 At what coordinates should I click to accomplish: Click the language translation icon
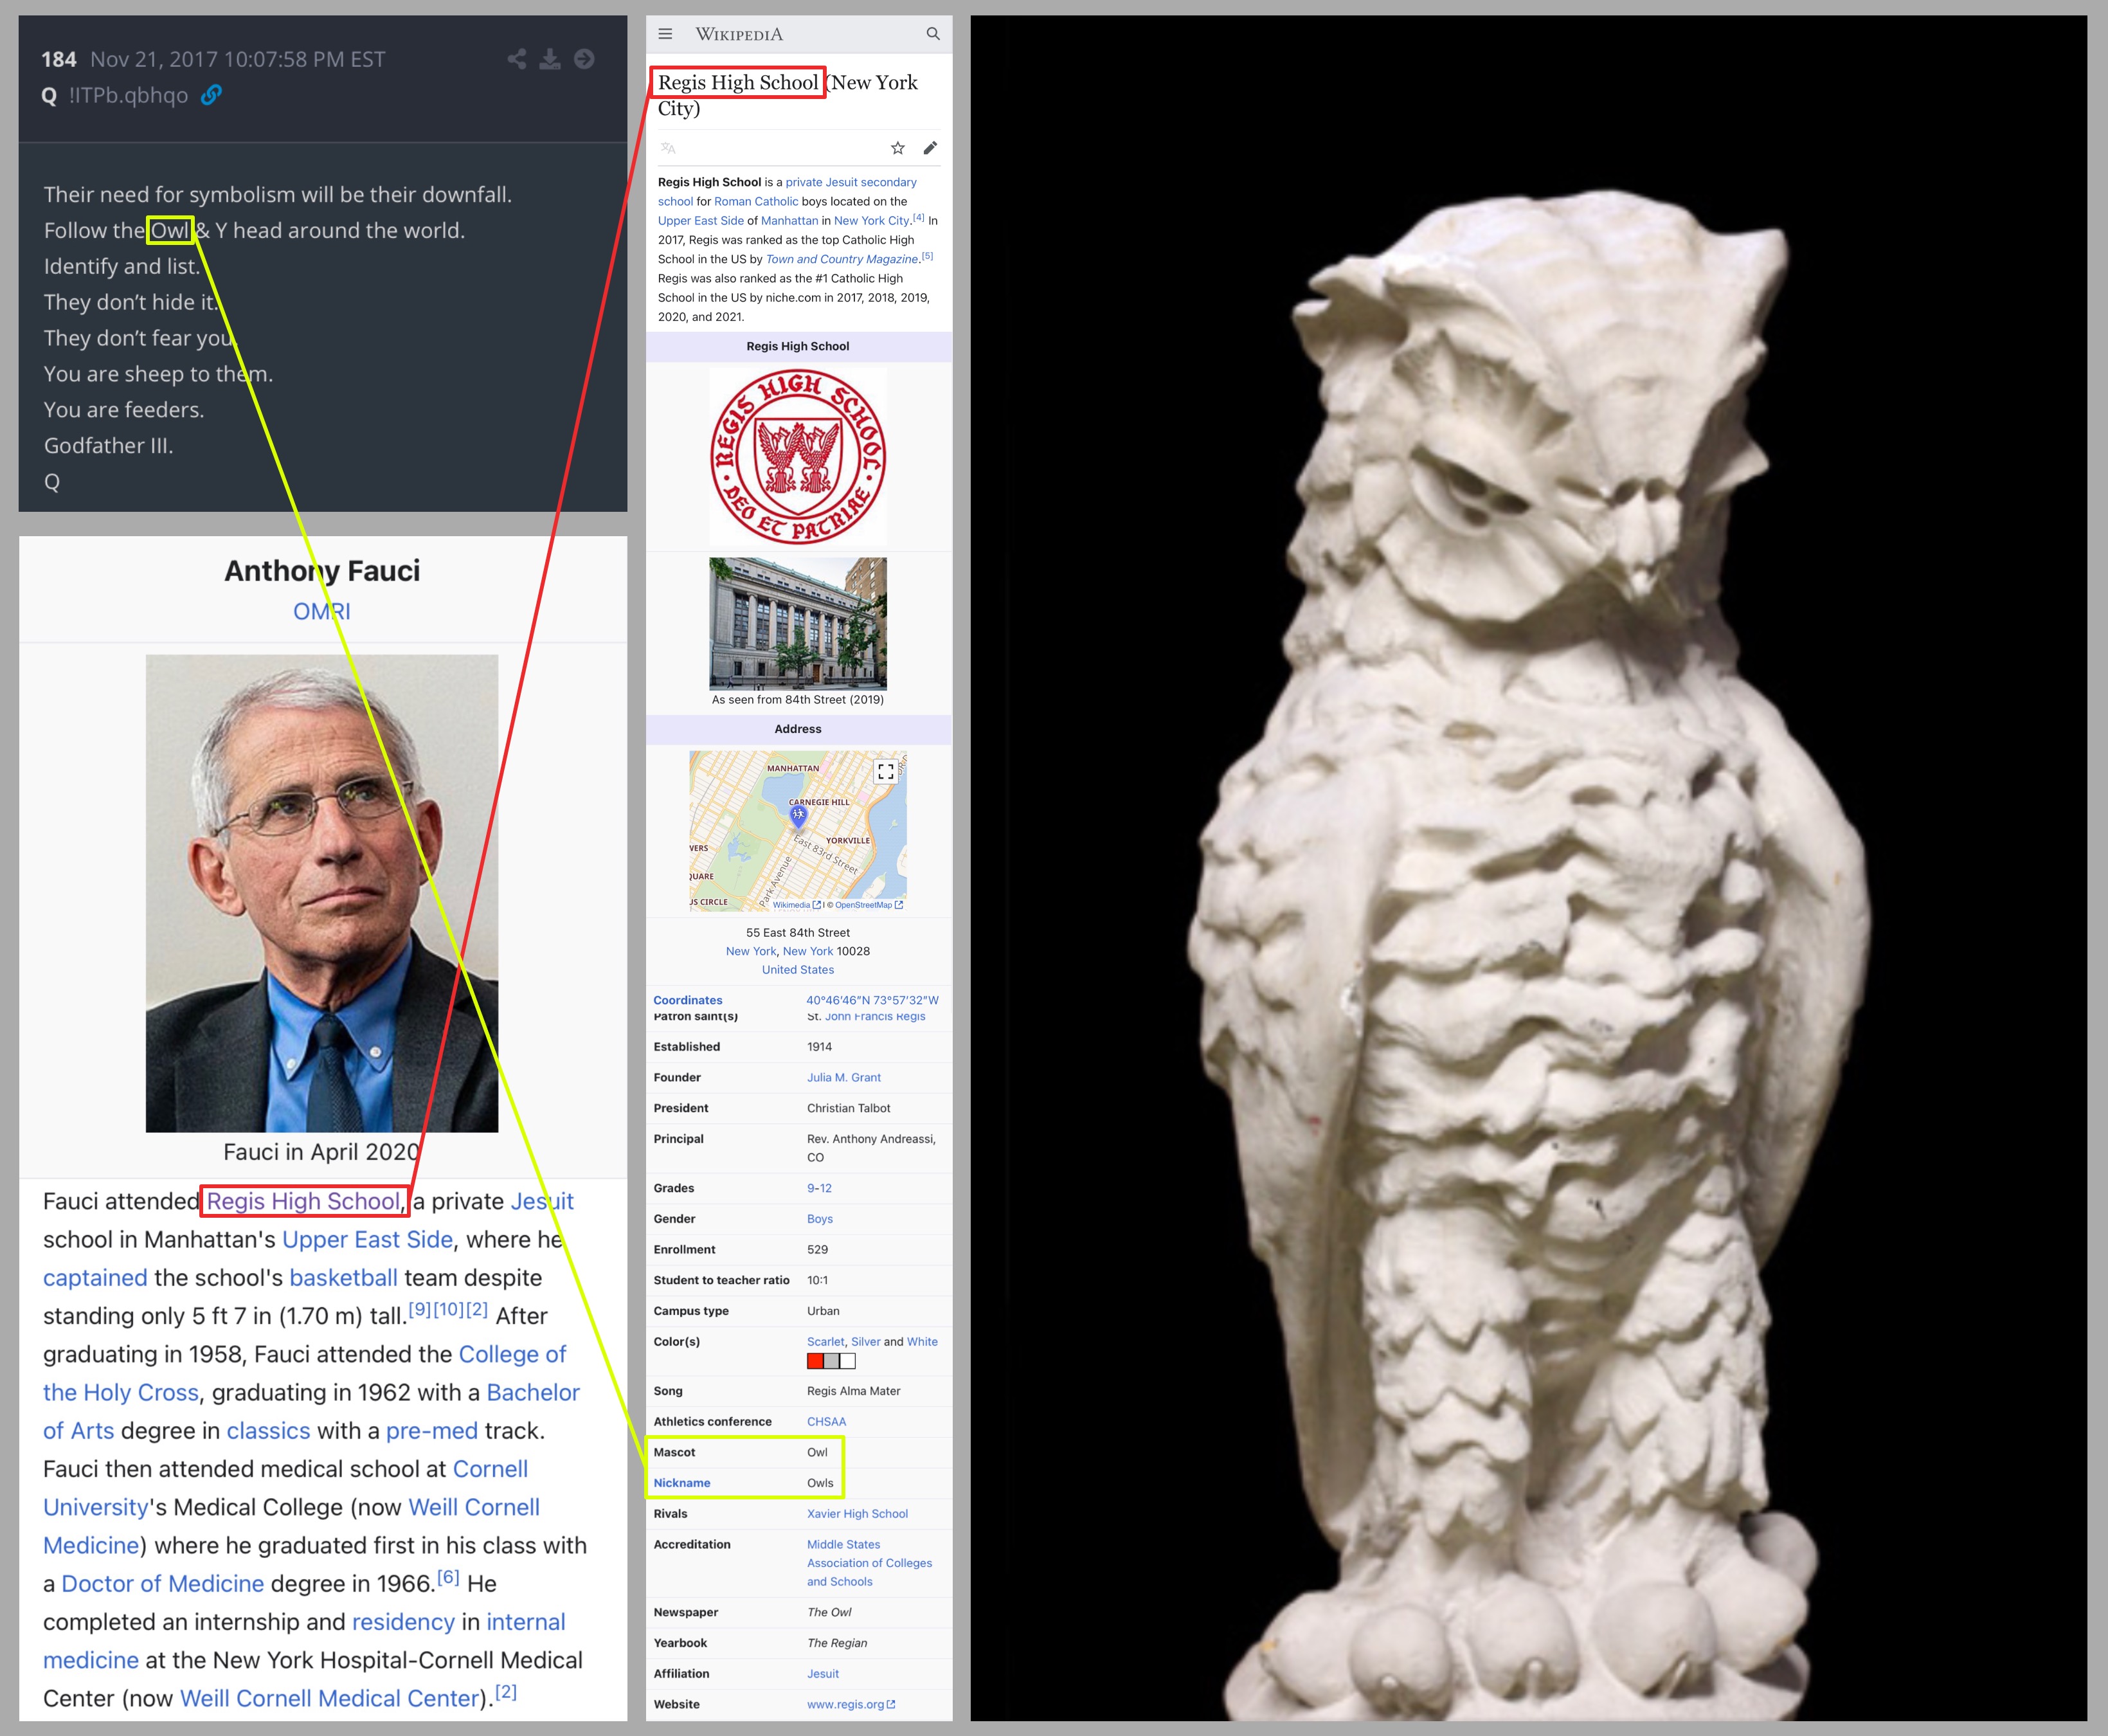coord(668,148)
